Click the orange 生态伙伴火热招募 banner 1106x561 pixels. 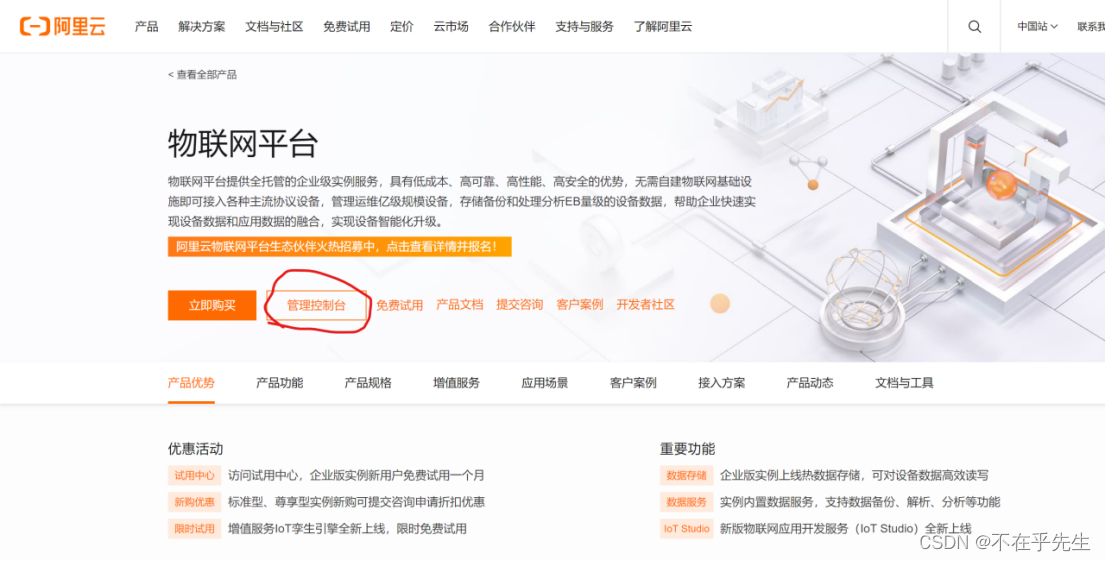tap(339, 246)
